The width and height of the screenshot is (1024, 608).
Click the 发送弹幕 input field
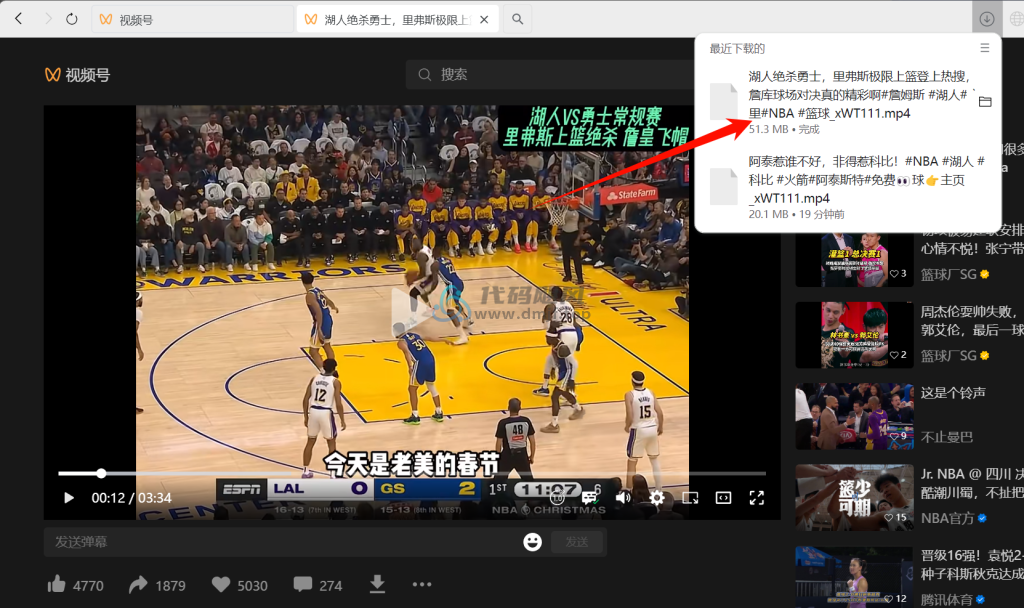(x=281, y=542)
